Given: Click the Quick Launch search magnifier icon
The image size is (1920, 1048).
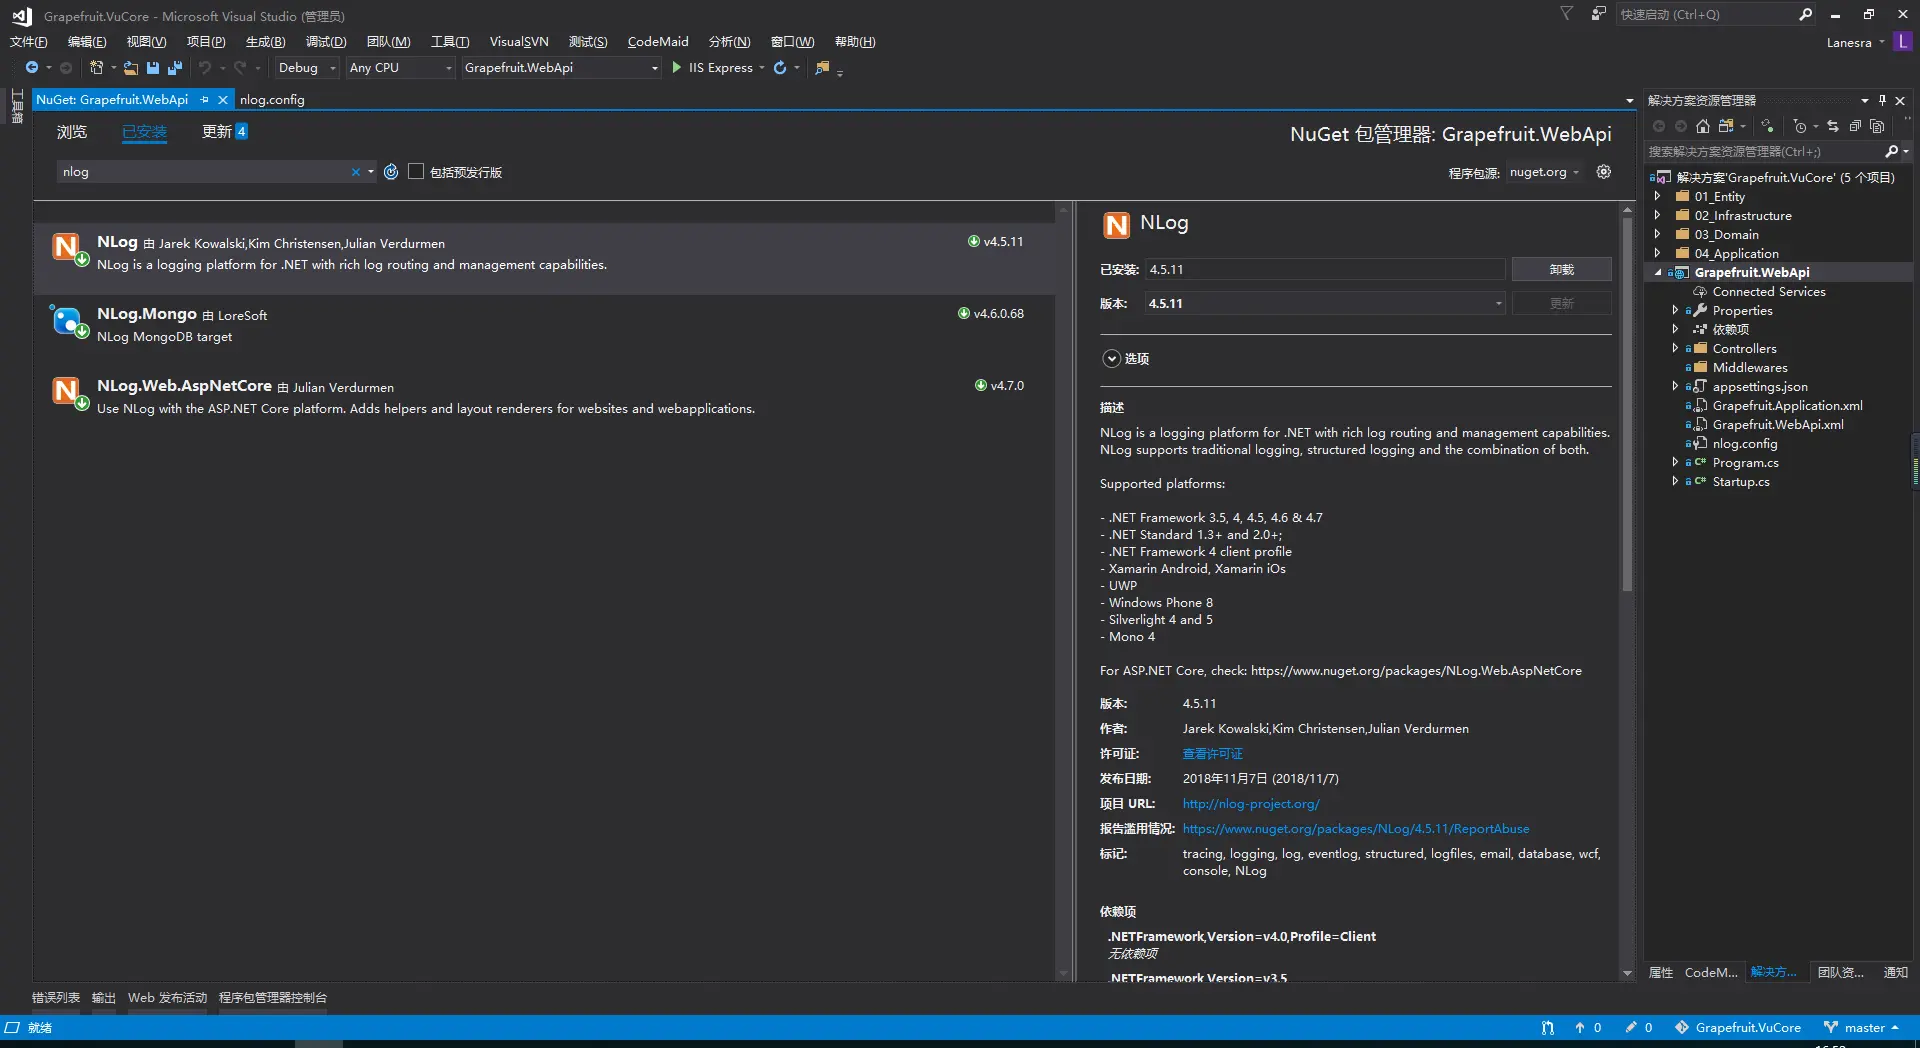Looking at the screenshot, I should [x=1805, y=14].
